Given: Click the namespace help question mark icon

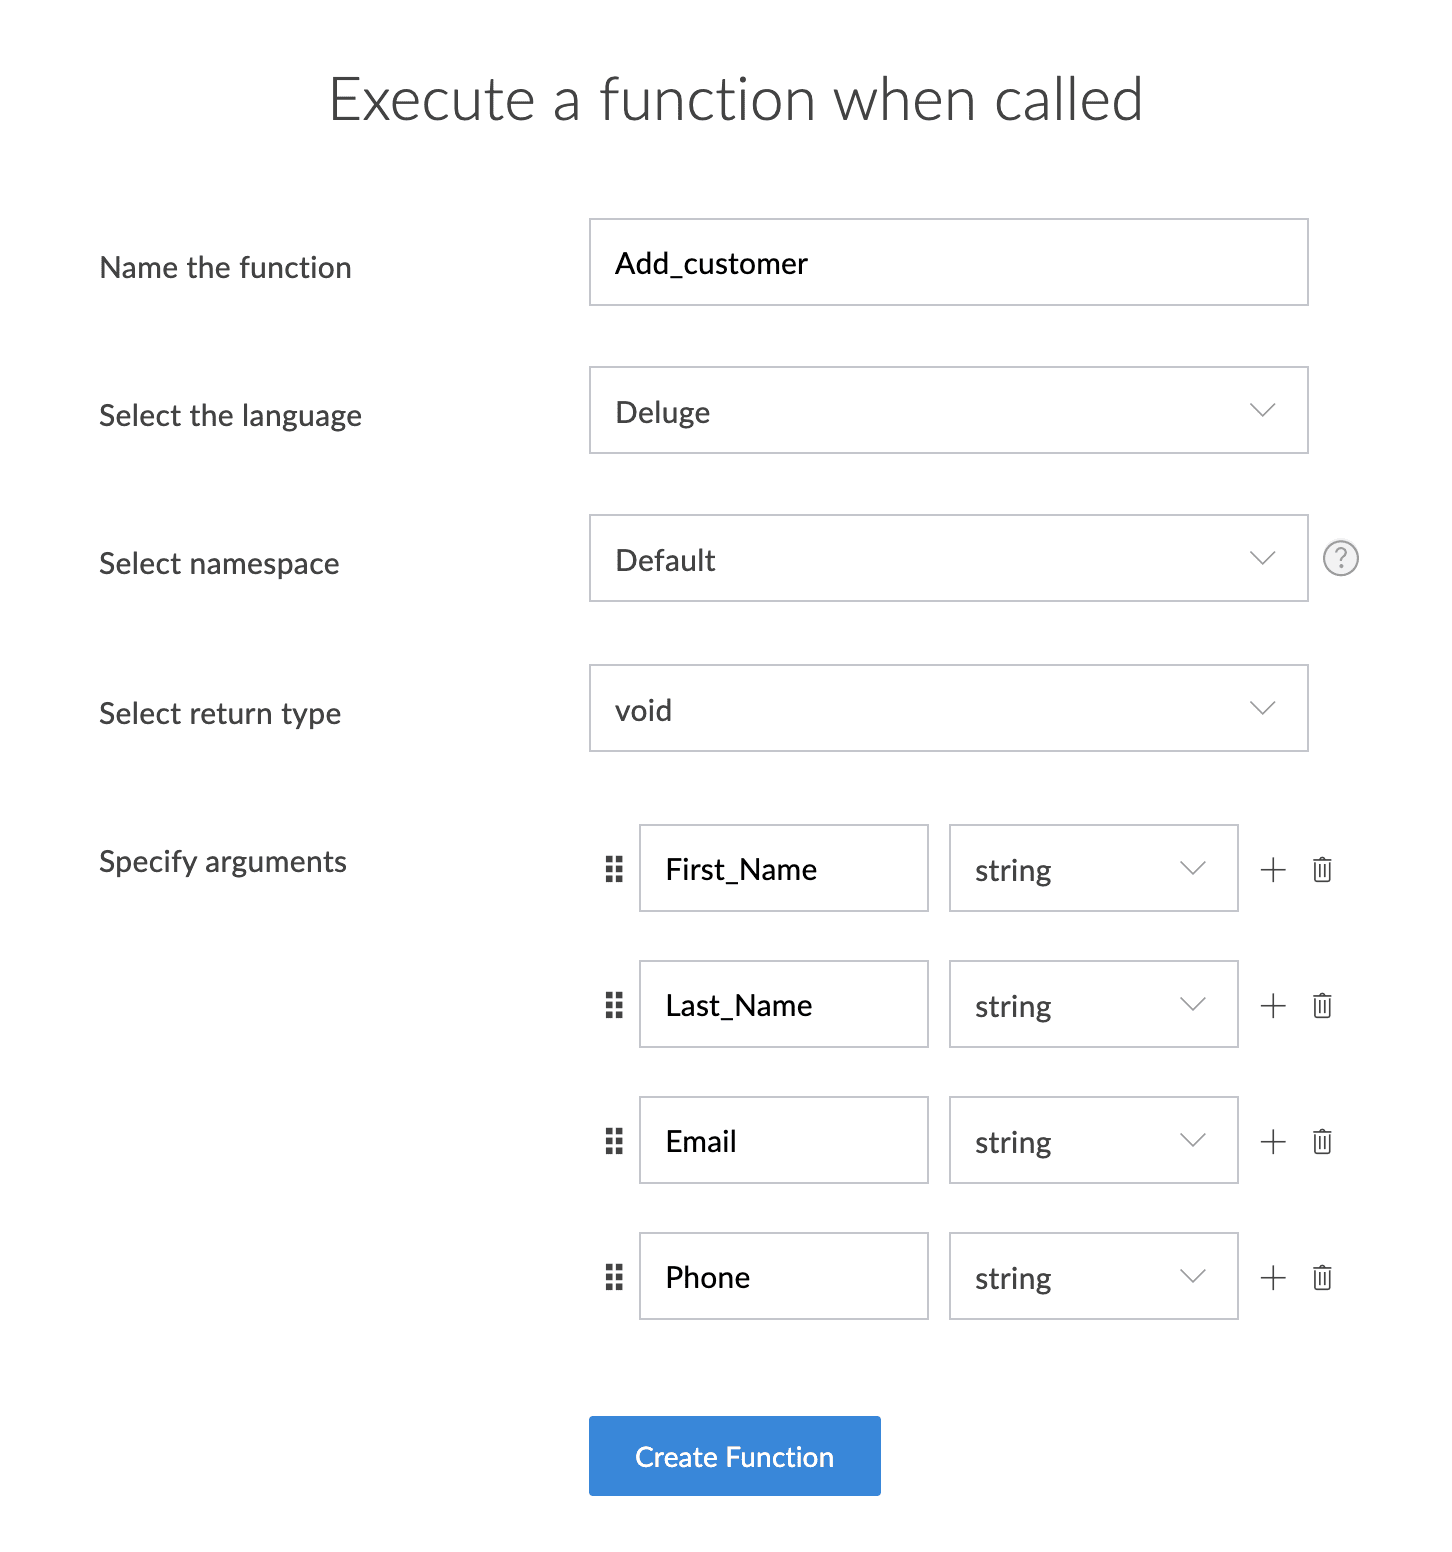Looking at the screenshot, I should point(1340,558).
